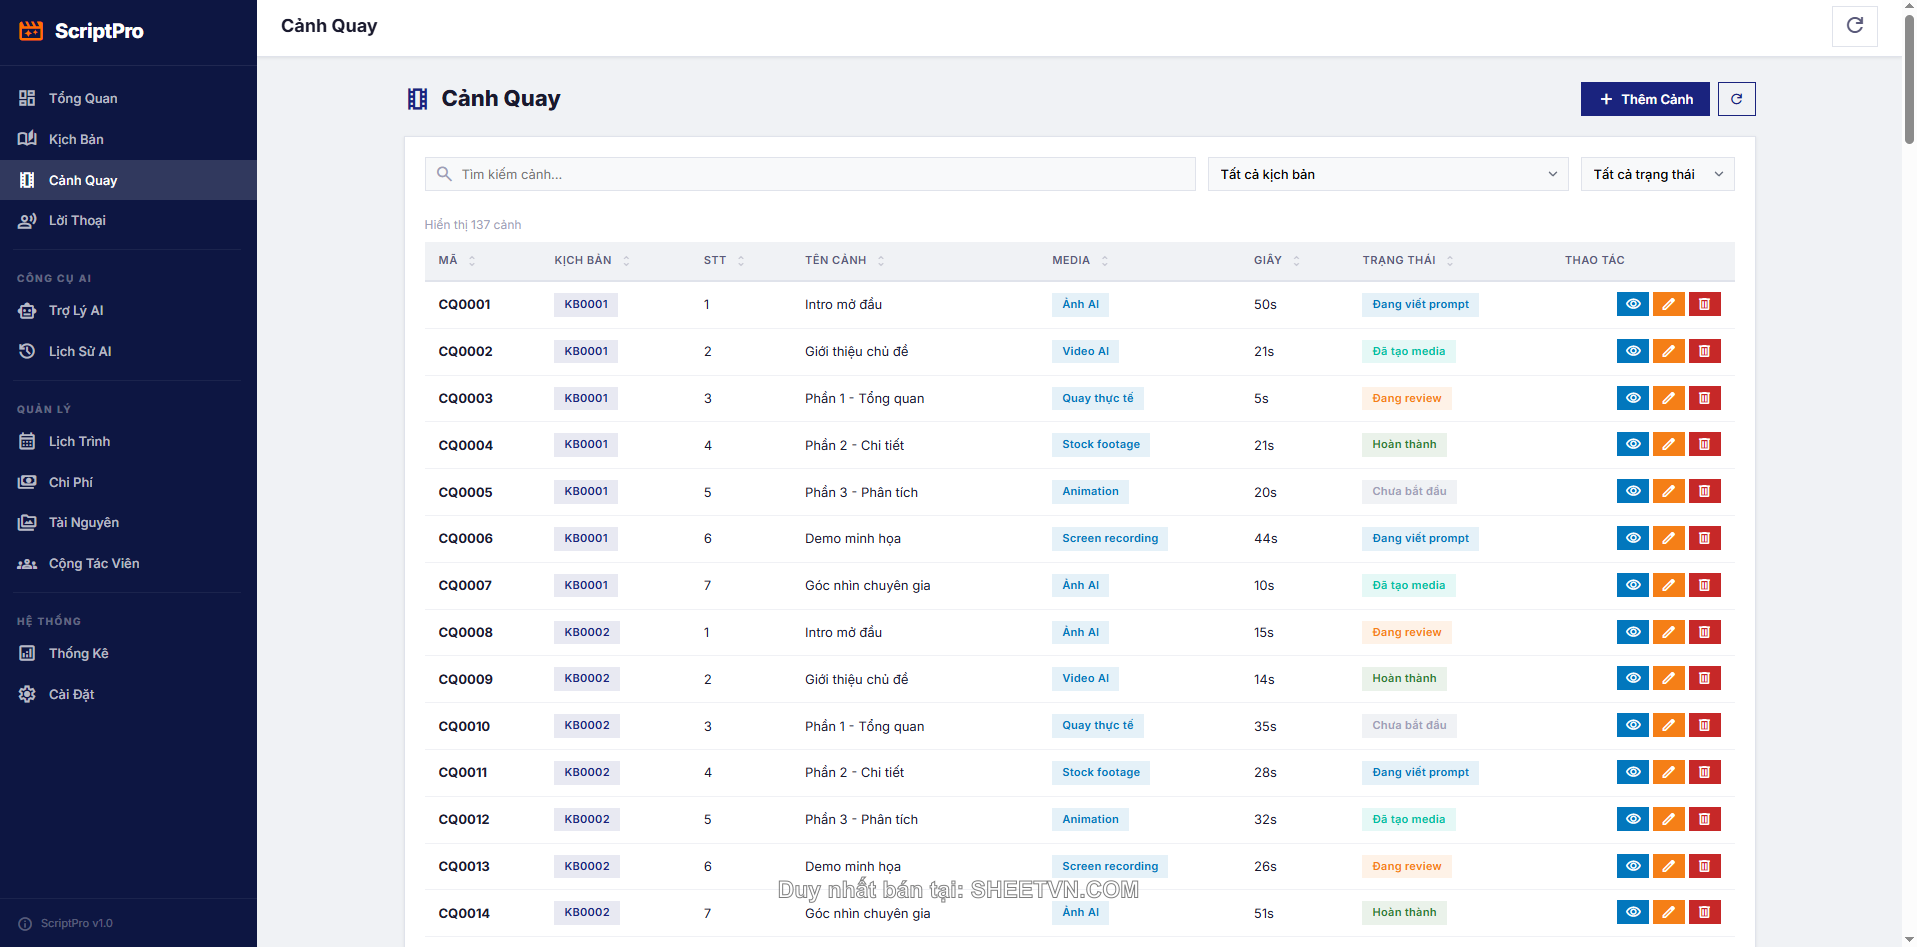Show details of CQ0014 via eye icon

(1633, 912)
